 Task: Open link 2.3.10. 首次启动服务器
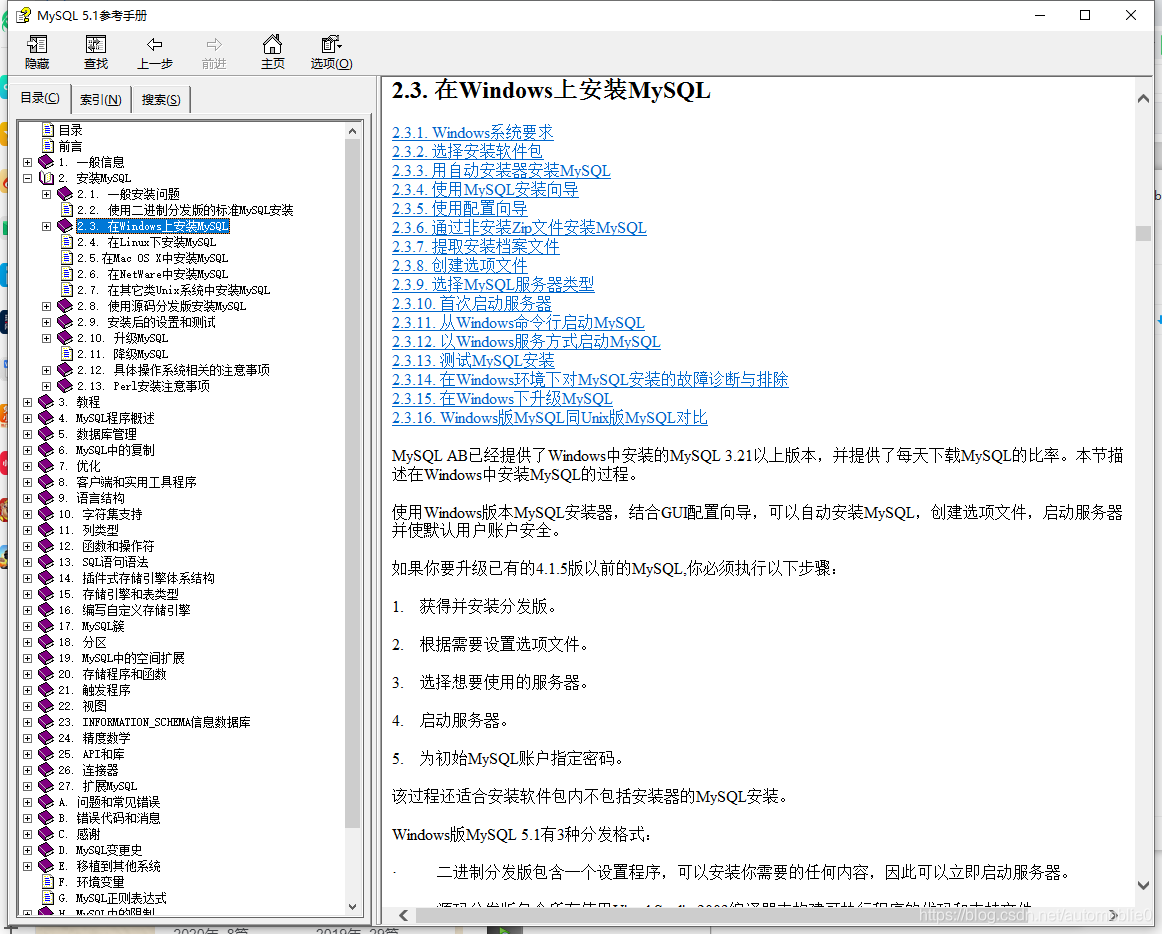click(472, 304)
